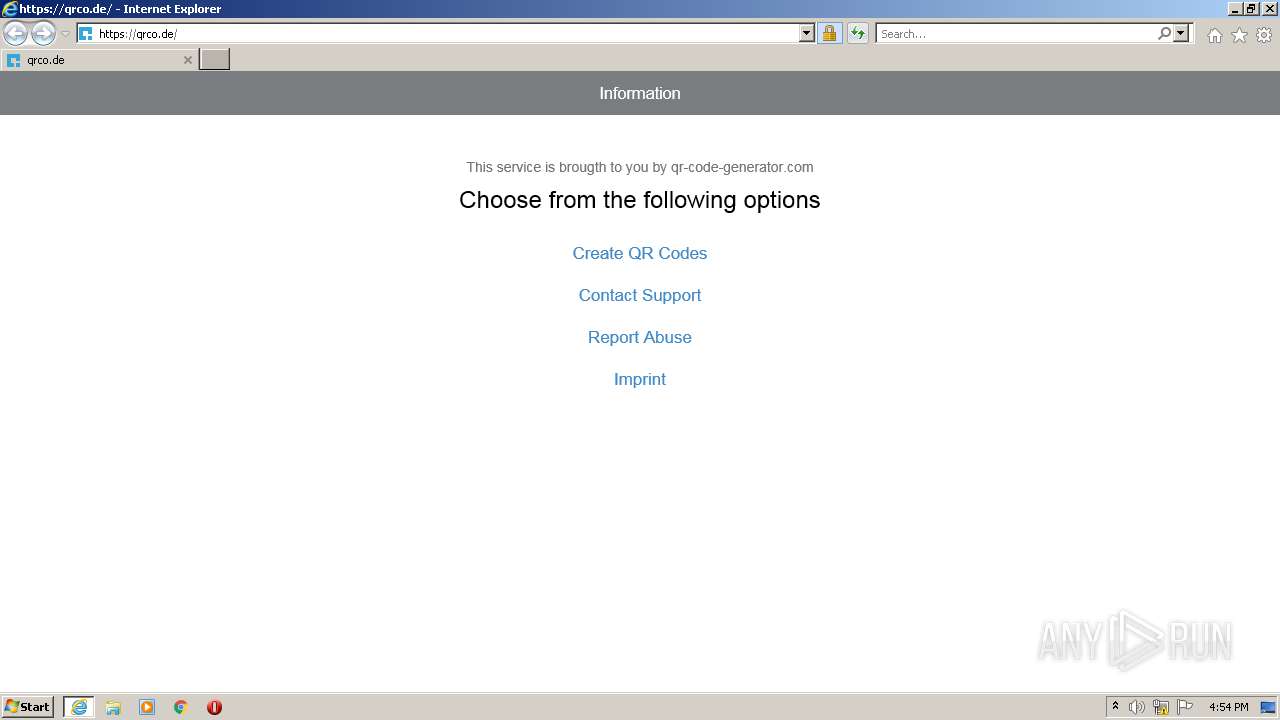Restore down the Internet Explorer window

coord(1251,8)
